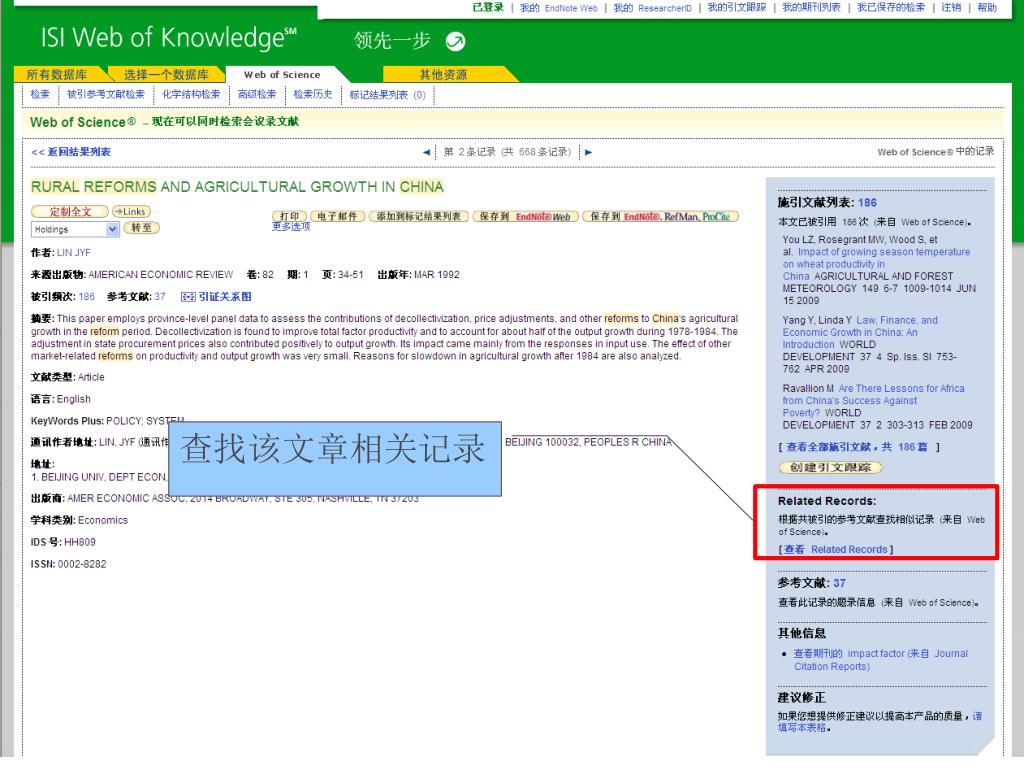
Task: Open 查看期刊的 impact factor link
Action: pyautogui.click(x=880, y=660)
